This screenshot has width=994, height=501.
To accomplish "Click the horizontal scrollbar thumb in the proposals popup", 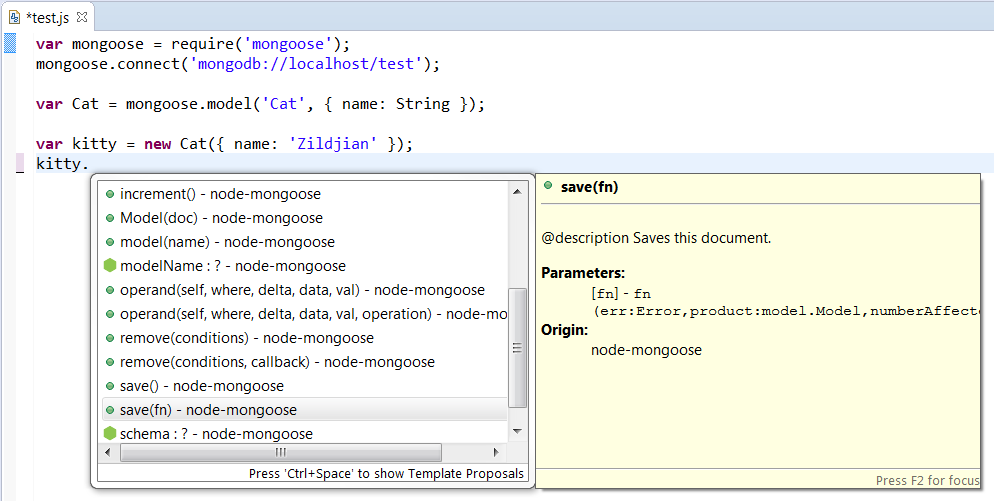I will (x=280, y=452).
